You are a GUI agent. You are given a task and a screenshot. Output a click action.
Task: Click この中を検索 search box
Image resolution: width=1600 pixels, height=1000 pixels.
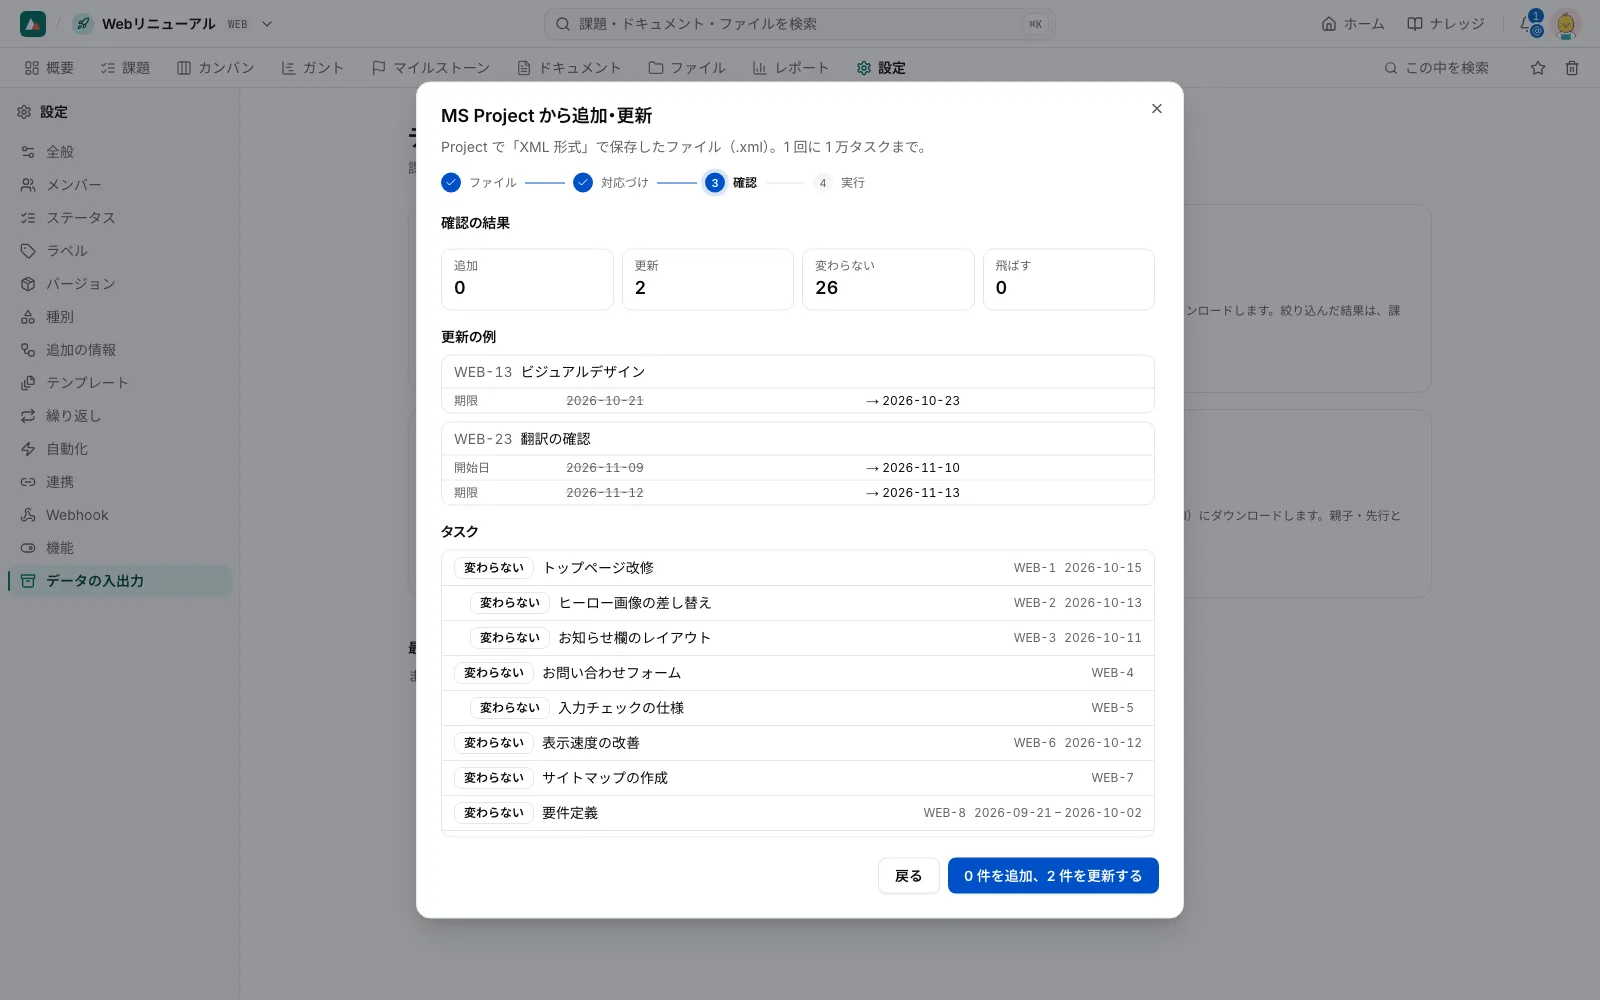click(x=1437, y=68)
